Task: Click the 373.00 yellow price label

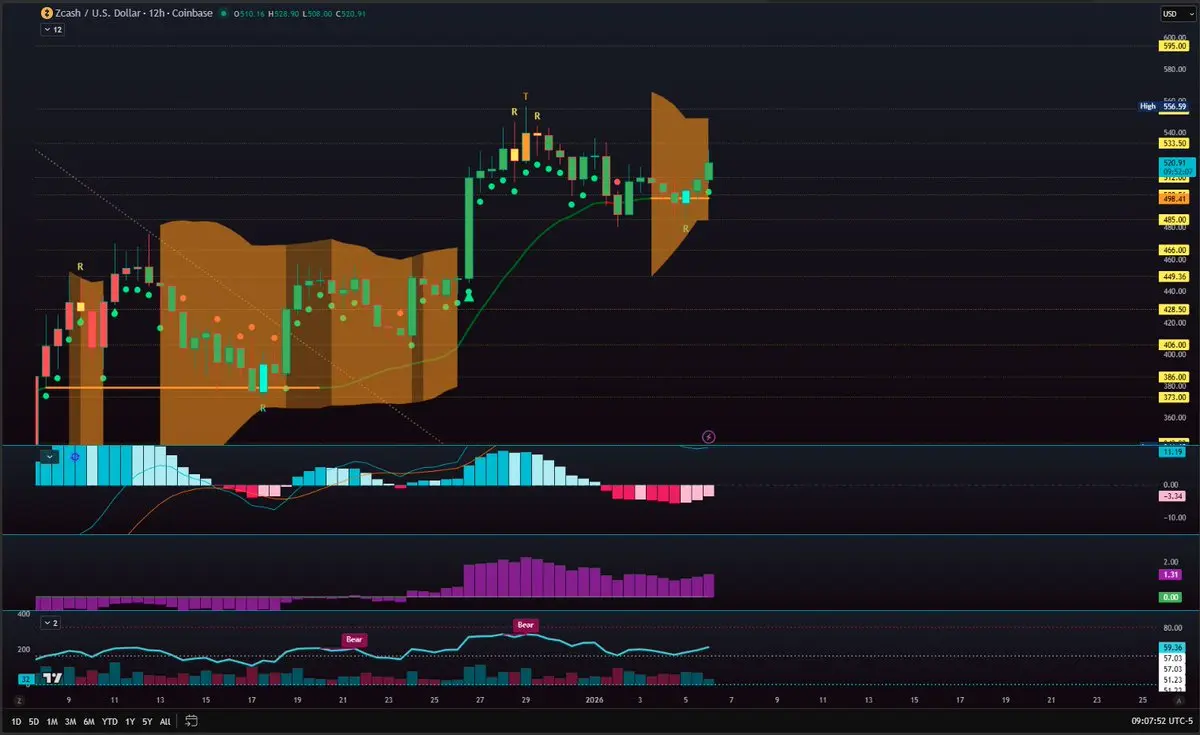Action: tap(1173, 396)
